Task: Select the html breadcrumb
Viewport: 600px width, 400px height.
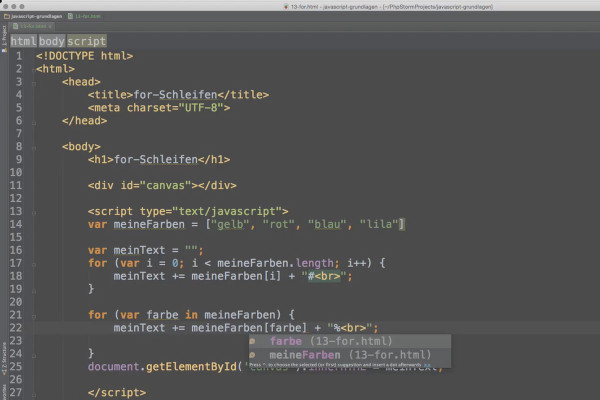Action: click(23, 41)
